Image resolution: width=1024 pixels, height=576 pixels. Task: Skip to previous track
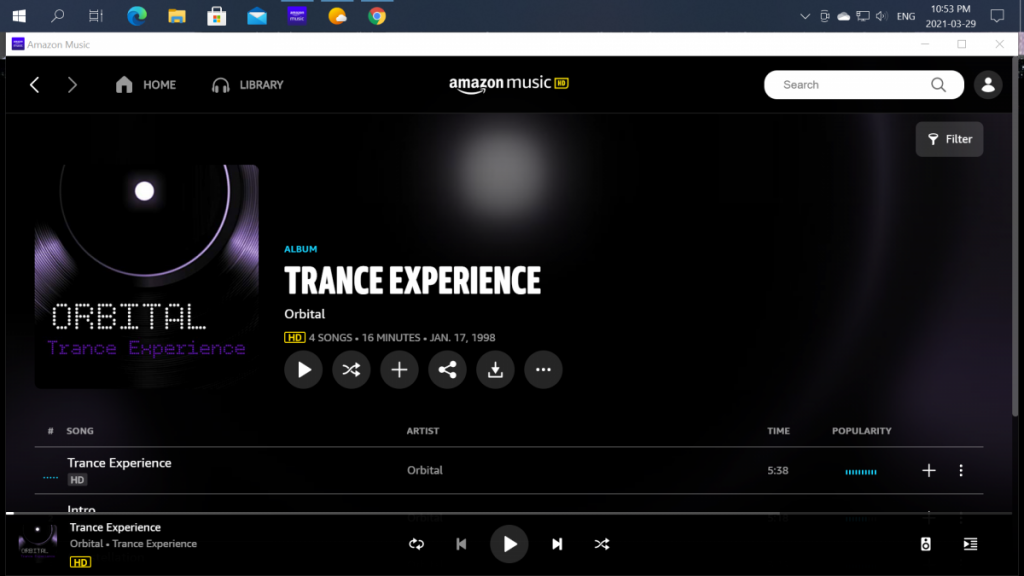(461, 544)
